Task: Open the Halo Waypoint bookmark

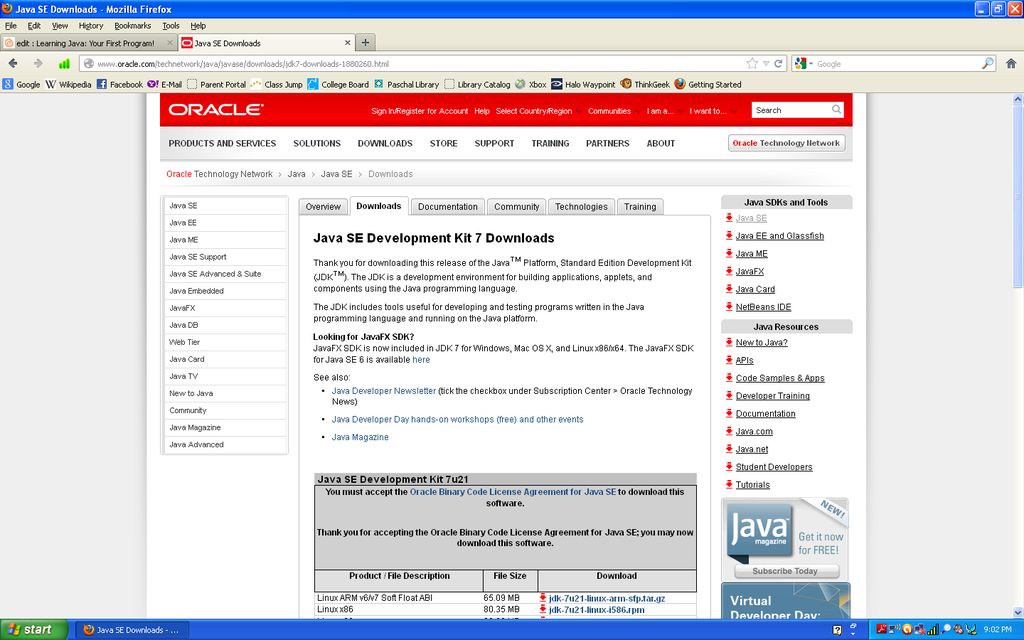Action: click(x=583, y=84)
